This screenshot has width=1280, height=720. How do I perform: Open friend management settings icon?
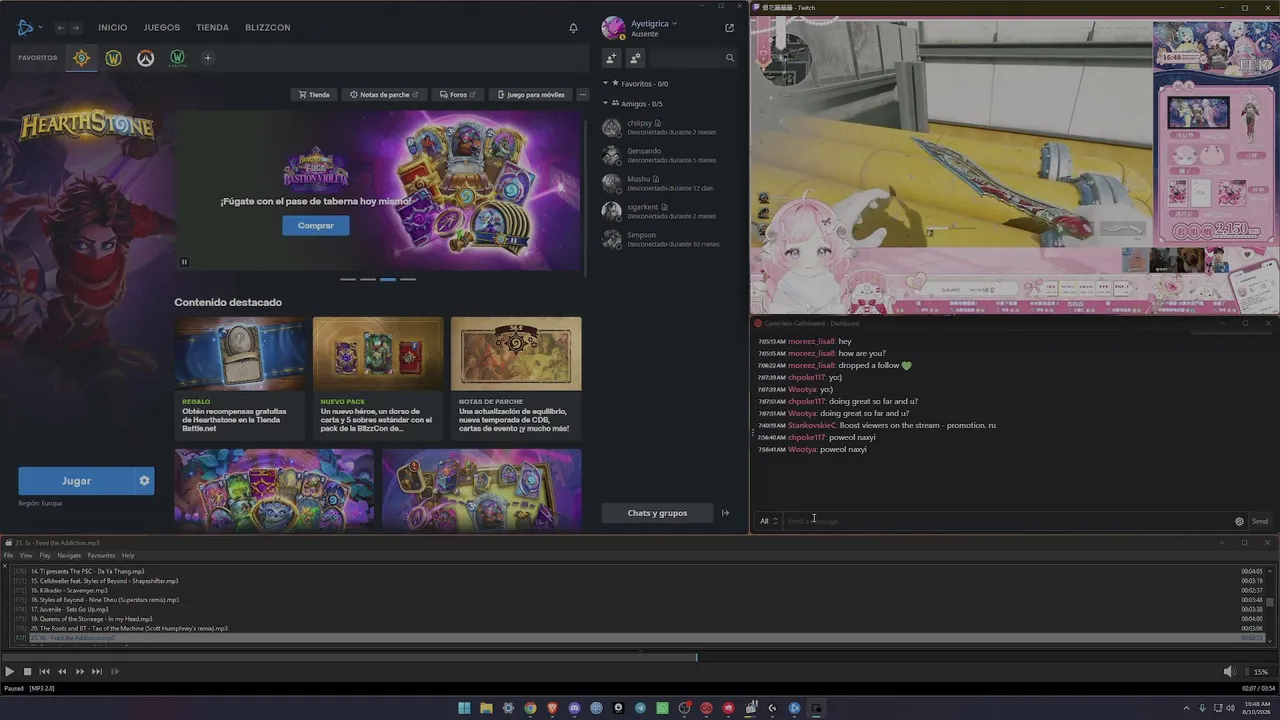[x=635, y=58]
